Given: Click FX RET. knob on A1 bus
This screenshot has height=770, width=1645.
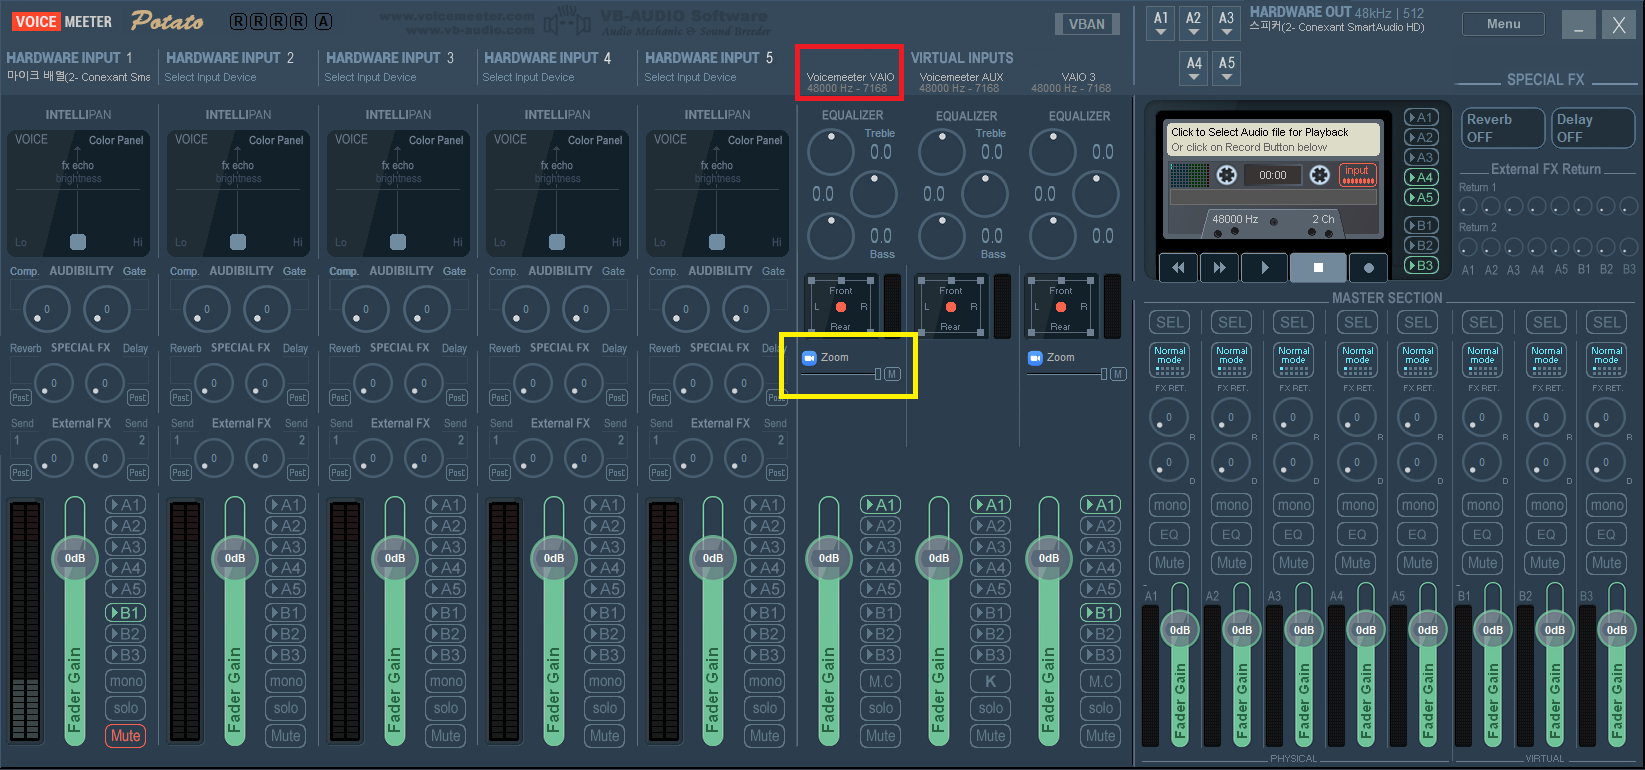Looking at the screenshot, I should (1169, 417).
